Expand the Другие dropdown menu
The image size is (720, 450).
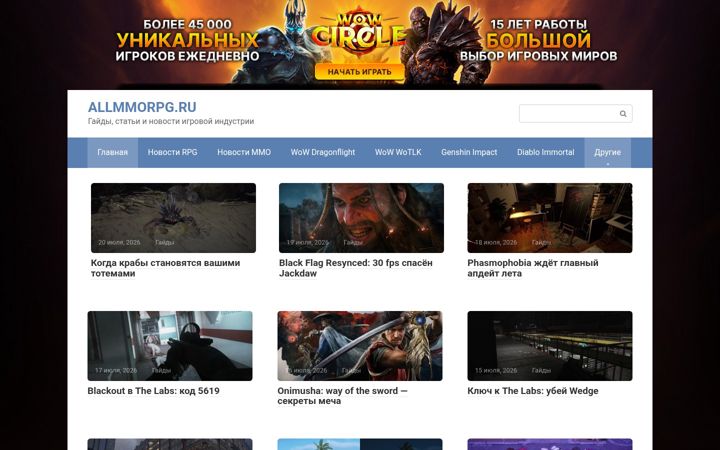[x=608, y=152]
